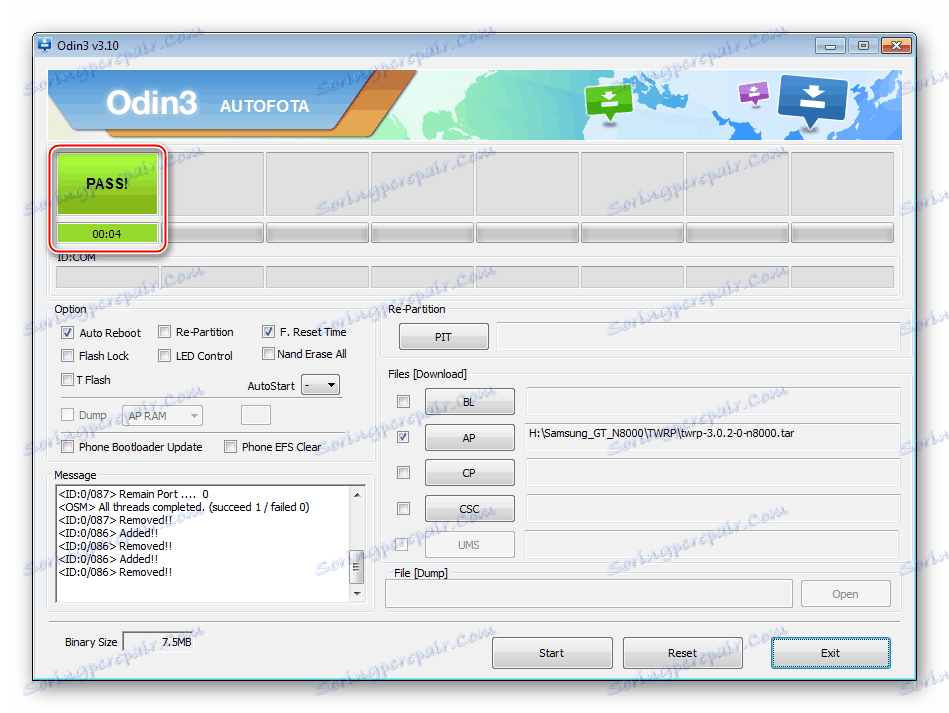Click the CP file button
Screen dimensions: 949x713
pos(470,473)
